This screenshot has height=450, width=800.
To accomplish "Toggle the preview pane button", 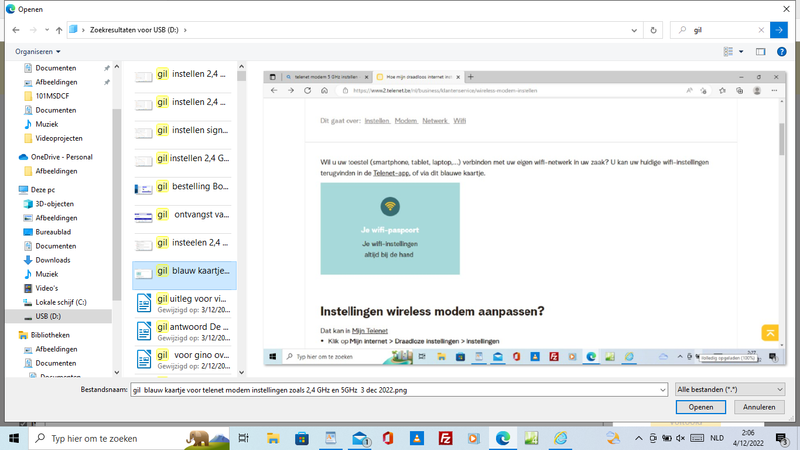I will [x=760, y=52].
